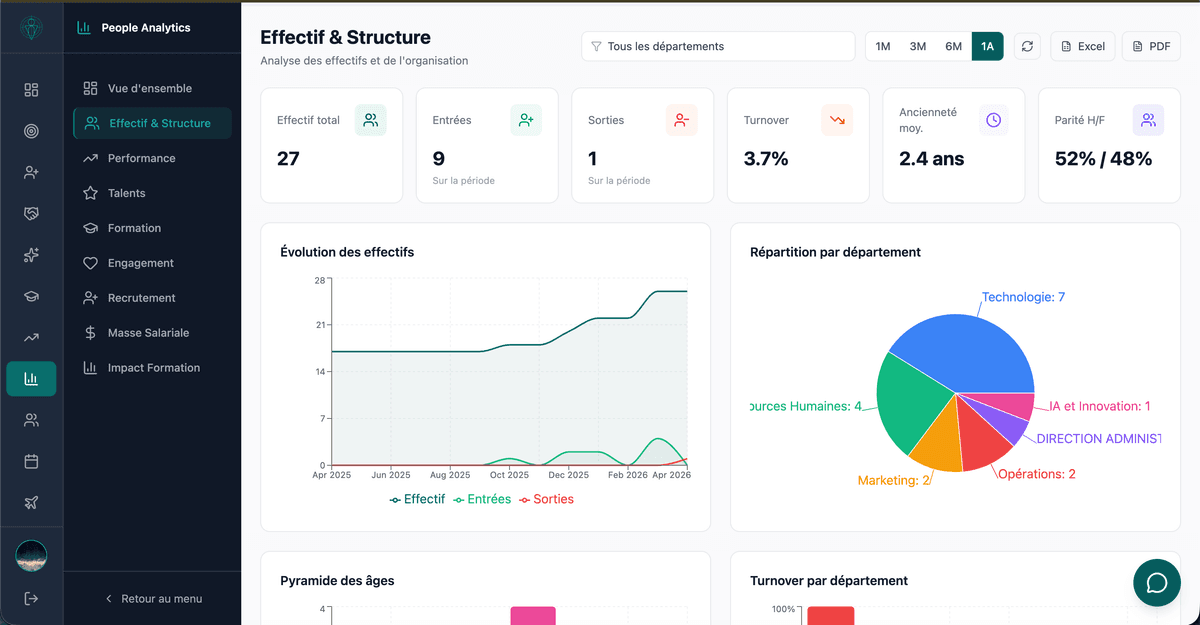Open the Tous les départements filter
The height and width of the screenshot is (625, 1200).
point(717,46)
